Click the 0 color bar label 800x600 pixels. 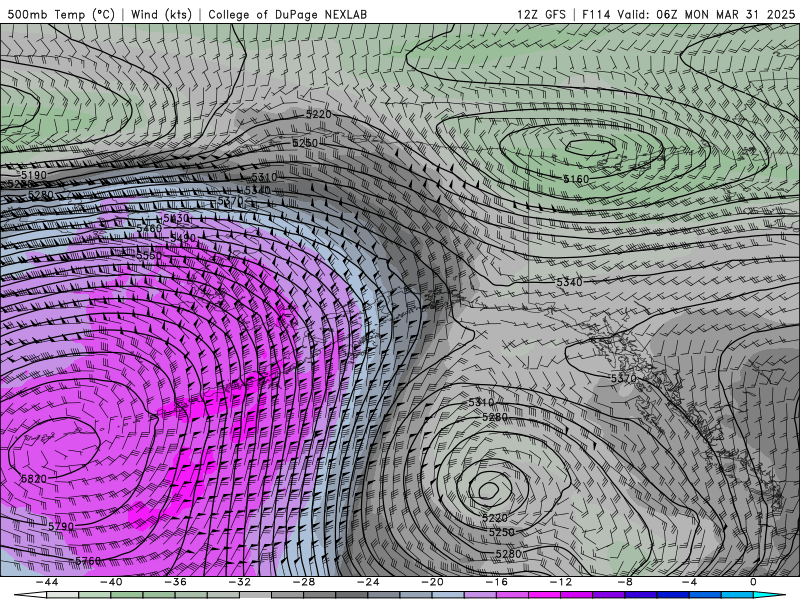click(x=753, y=582)
